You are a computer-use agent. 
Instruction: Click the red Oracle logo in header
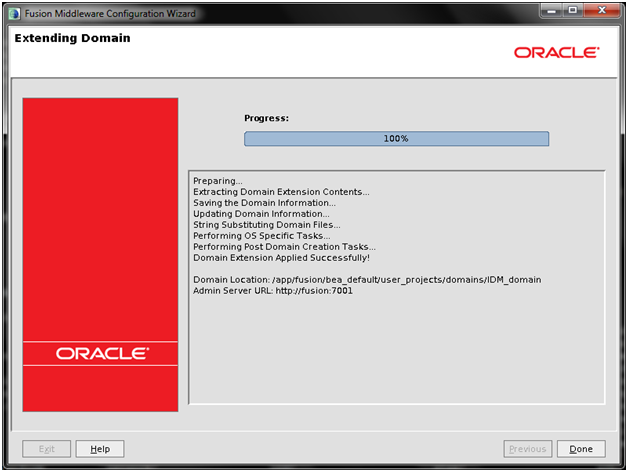(556, 52)
